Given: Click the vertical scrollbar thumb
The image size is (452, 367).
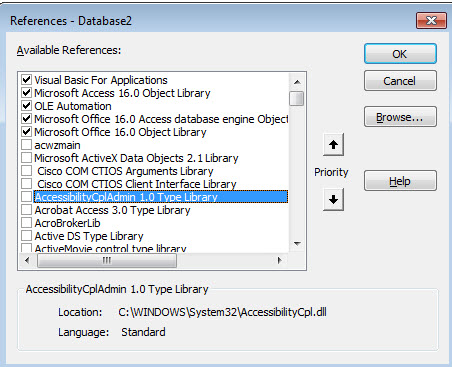Looking at the screenshot, I should 297,98.
